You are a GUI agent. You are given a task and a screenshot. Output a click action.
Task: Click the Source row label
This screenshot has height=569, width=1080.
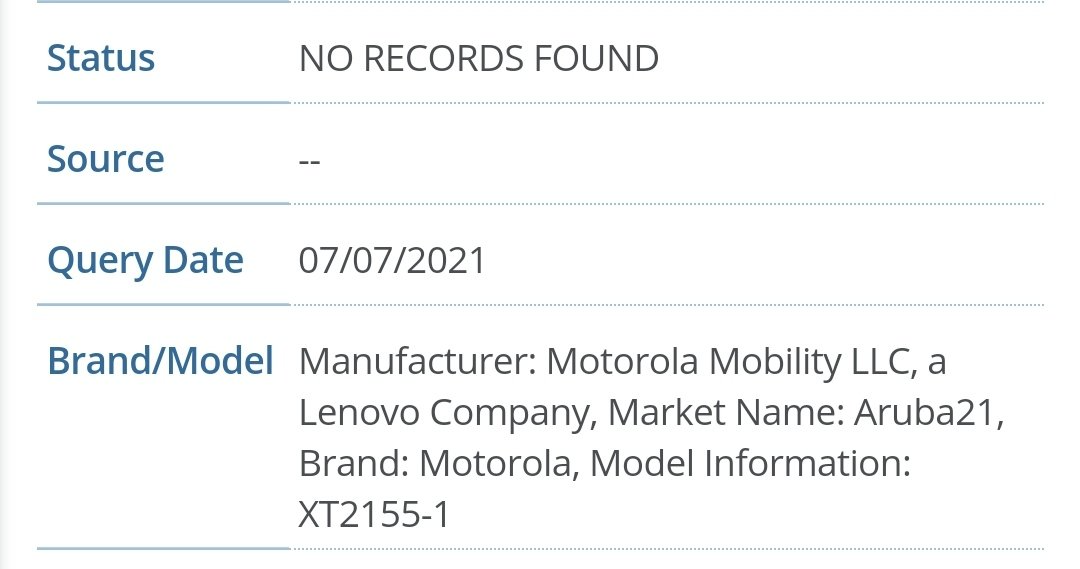pos(106,160)
